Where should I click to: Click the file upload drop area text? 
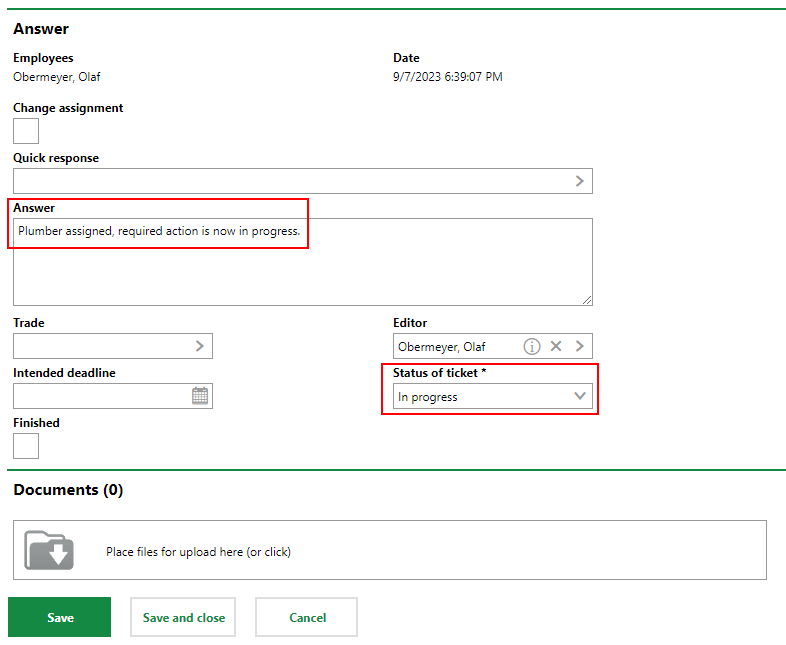198,551
